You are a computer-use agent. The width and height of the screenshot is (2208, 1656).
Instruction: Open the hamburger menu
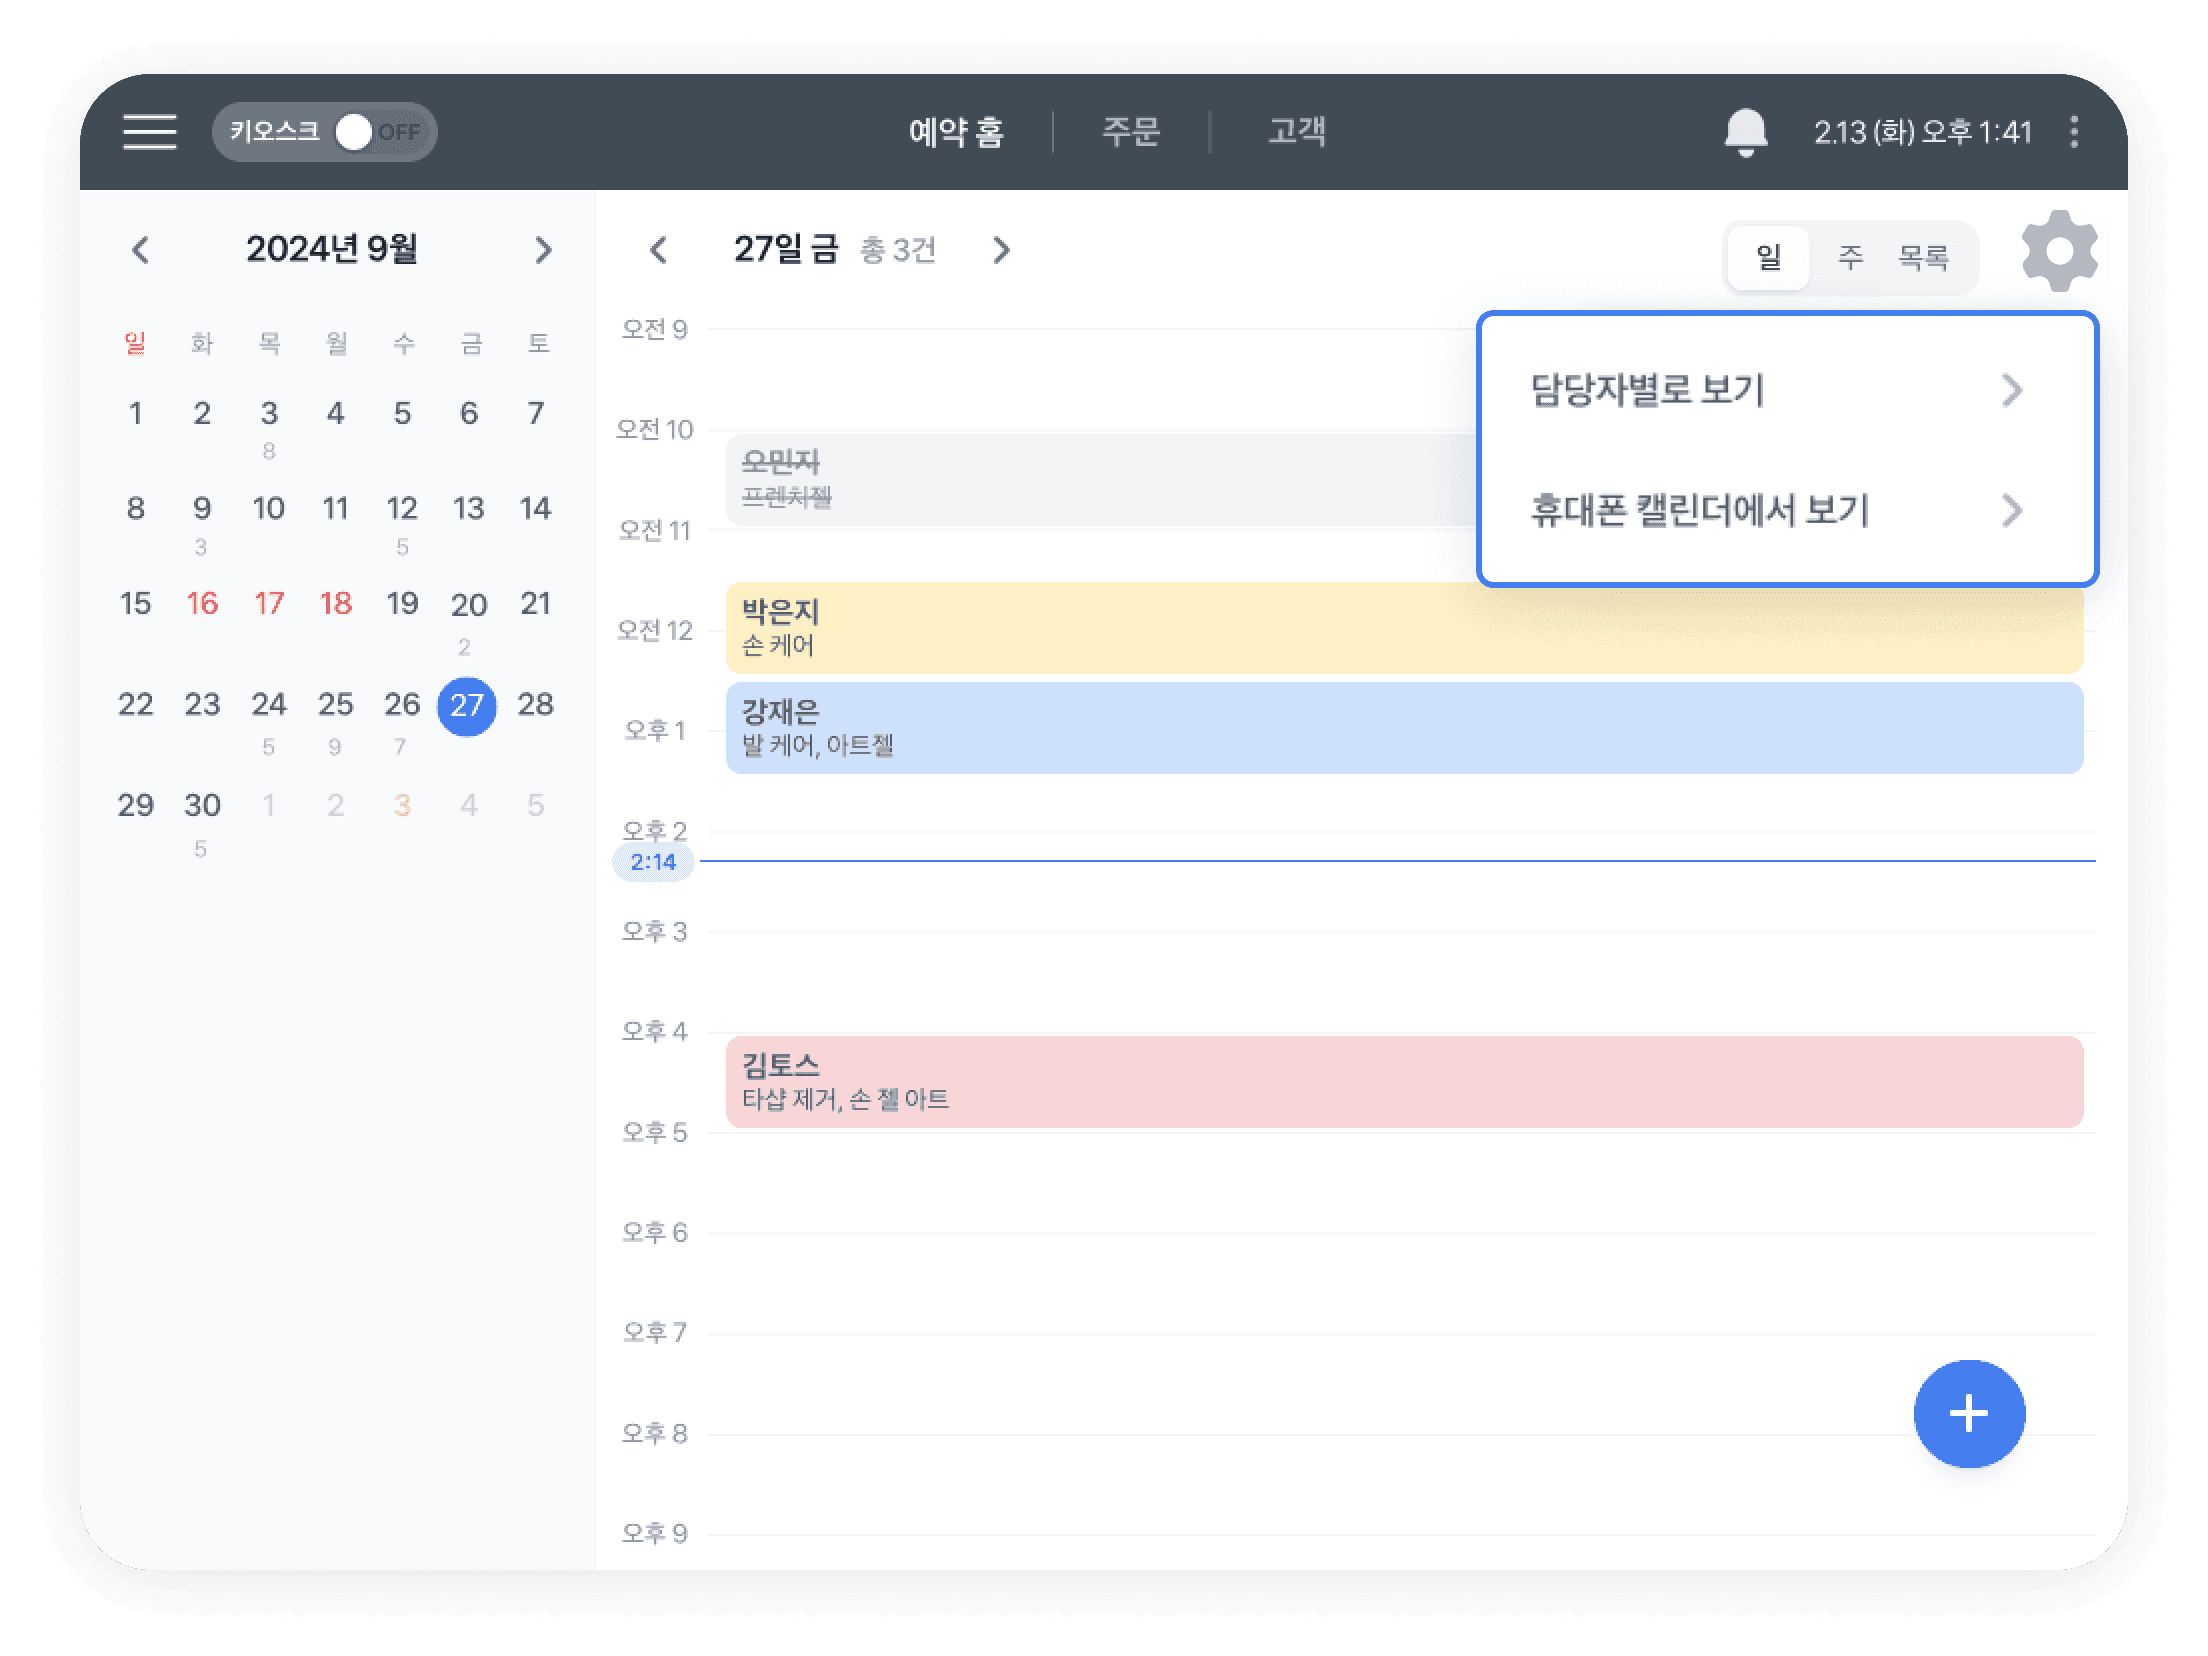pyautogui.click(x=150, y=131)
